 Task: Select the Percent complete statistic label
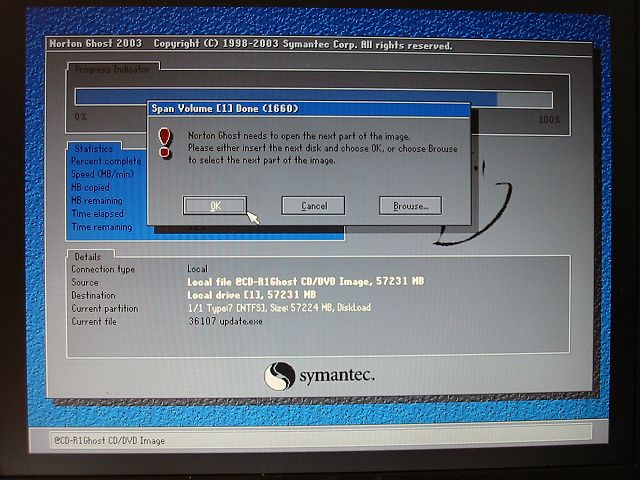(x=106, y=161)
